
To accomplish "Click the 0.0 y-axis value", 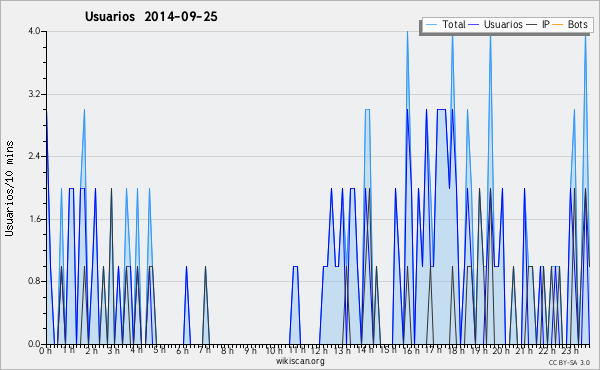I will tap(34, 344).
